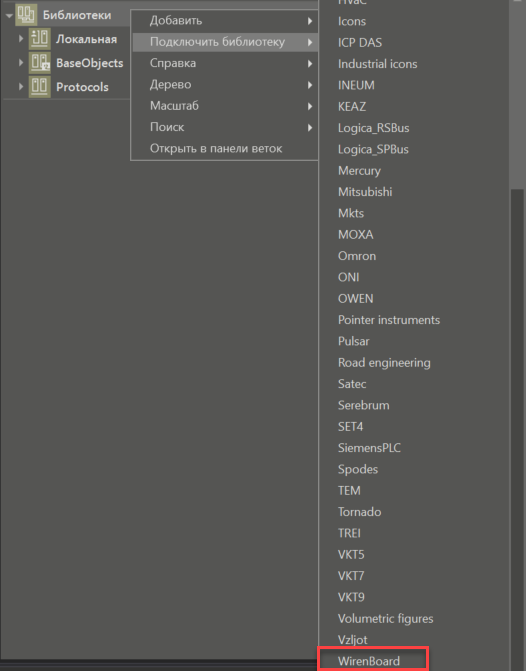
Task: Click the Библиотеки root library icon
Action: [x=26, y=14]
